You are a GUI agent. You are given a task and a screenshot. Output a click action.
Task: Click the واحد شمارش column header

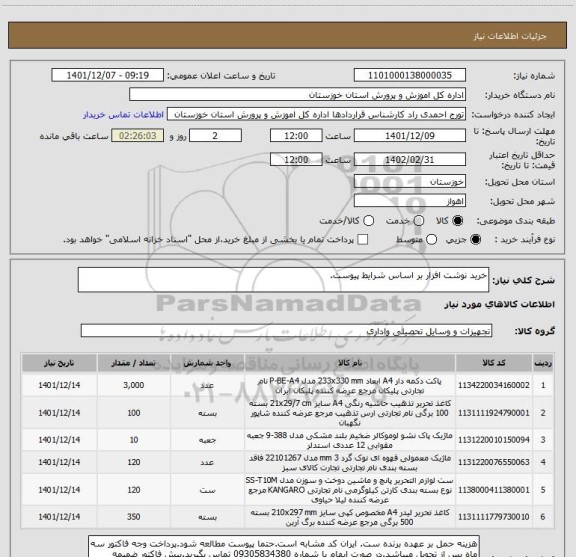click(207, 363)
